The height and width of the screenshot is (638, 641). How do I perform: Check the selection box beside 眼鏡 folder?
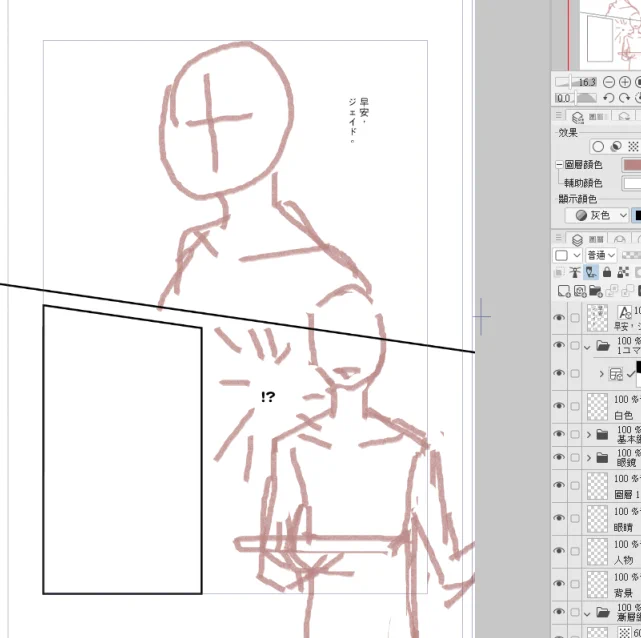[x=575, y=458]
